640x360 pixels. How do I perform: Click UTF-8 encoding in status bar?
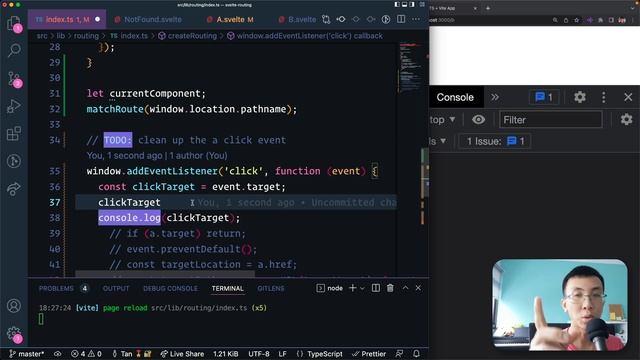(x=259, y=354)
